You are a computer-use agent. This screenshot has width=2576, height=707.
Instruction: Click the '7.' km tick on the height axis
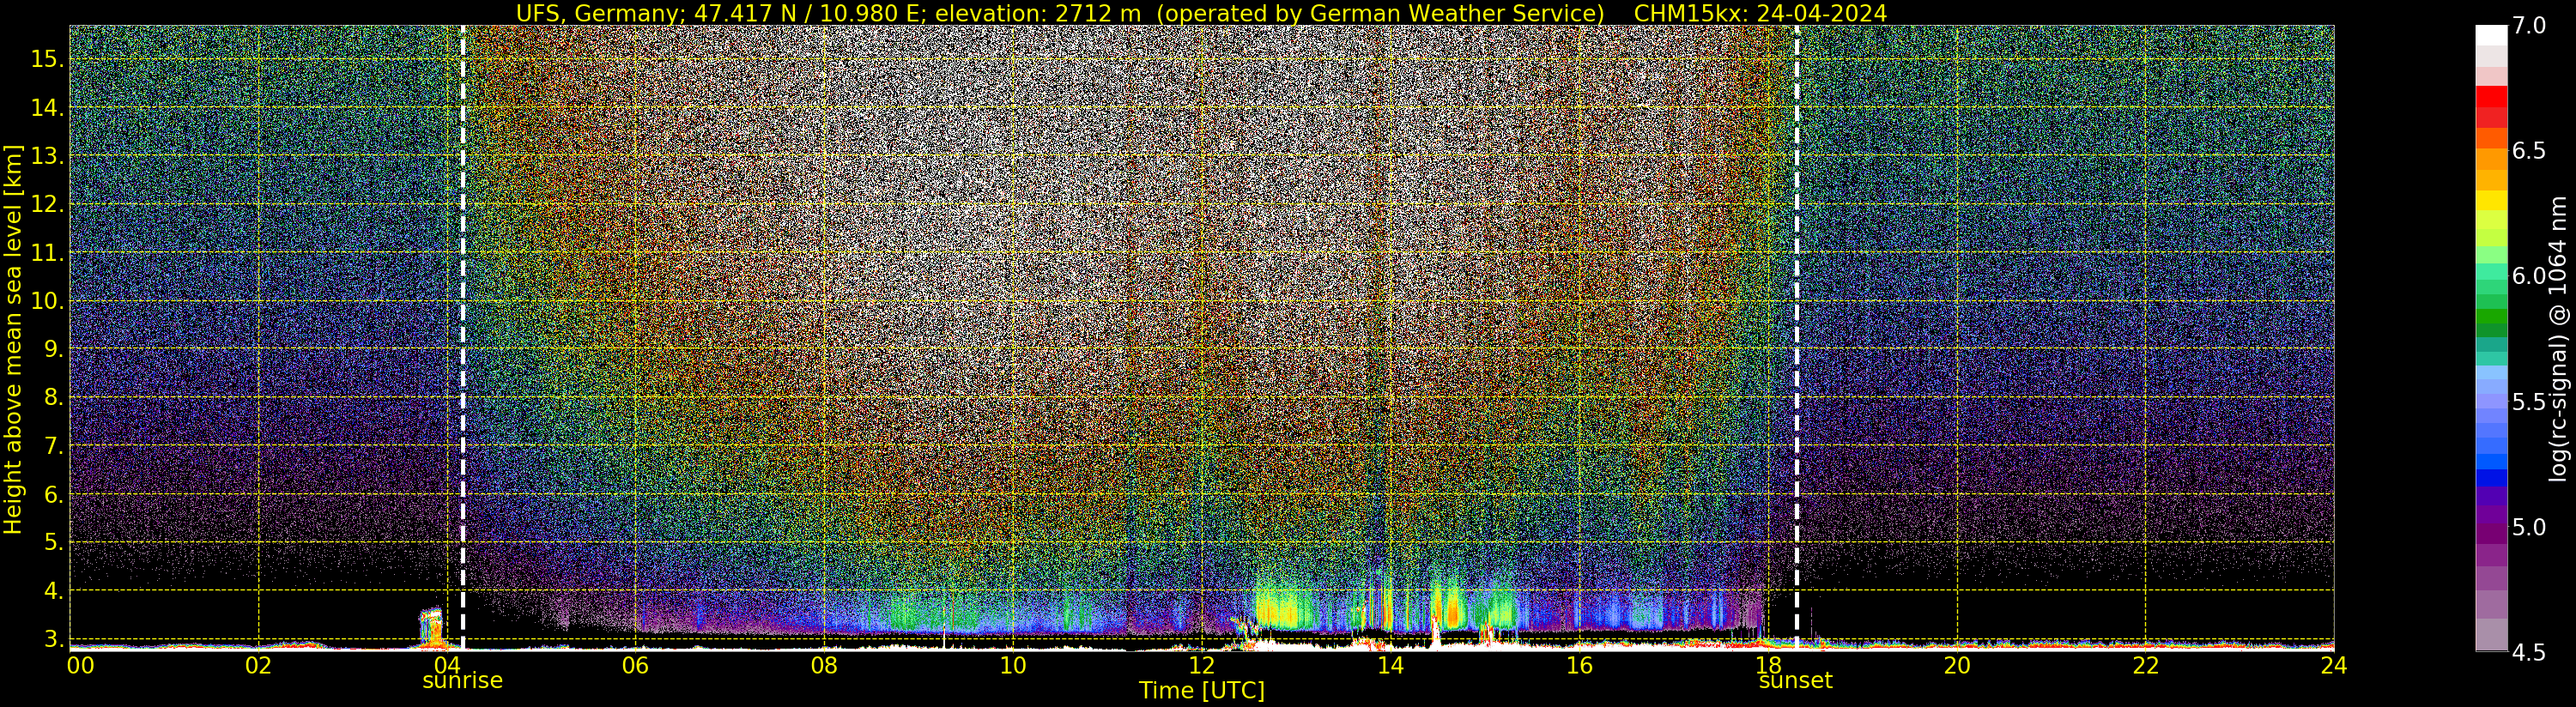tap(52, 446)
